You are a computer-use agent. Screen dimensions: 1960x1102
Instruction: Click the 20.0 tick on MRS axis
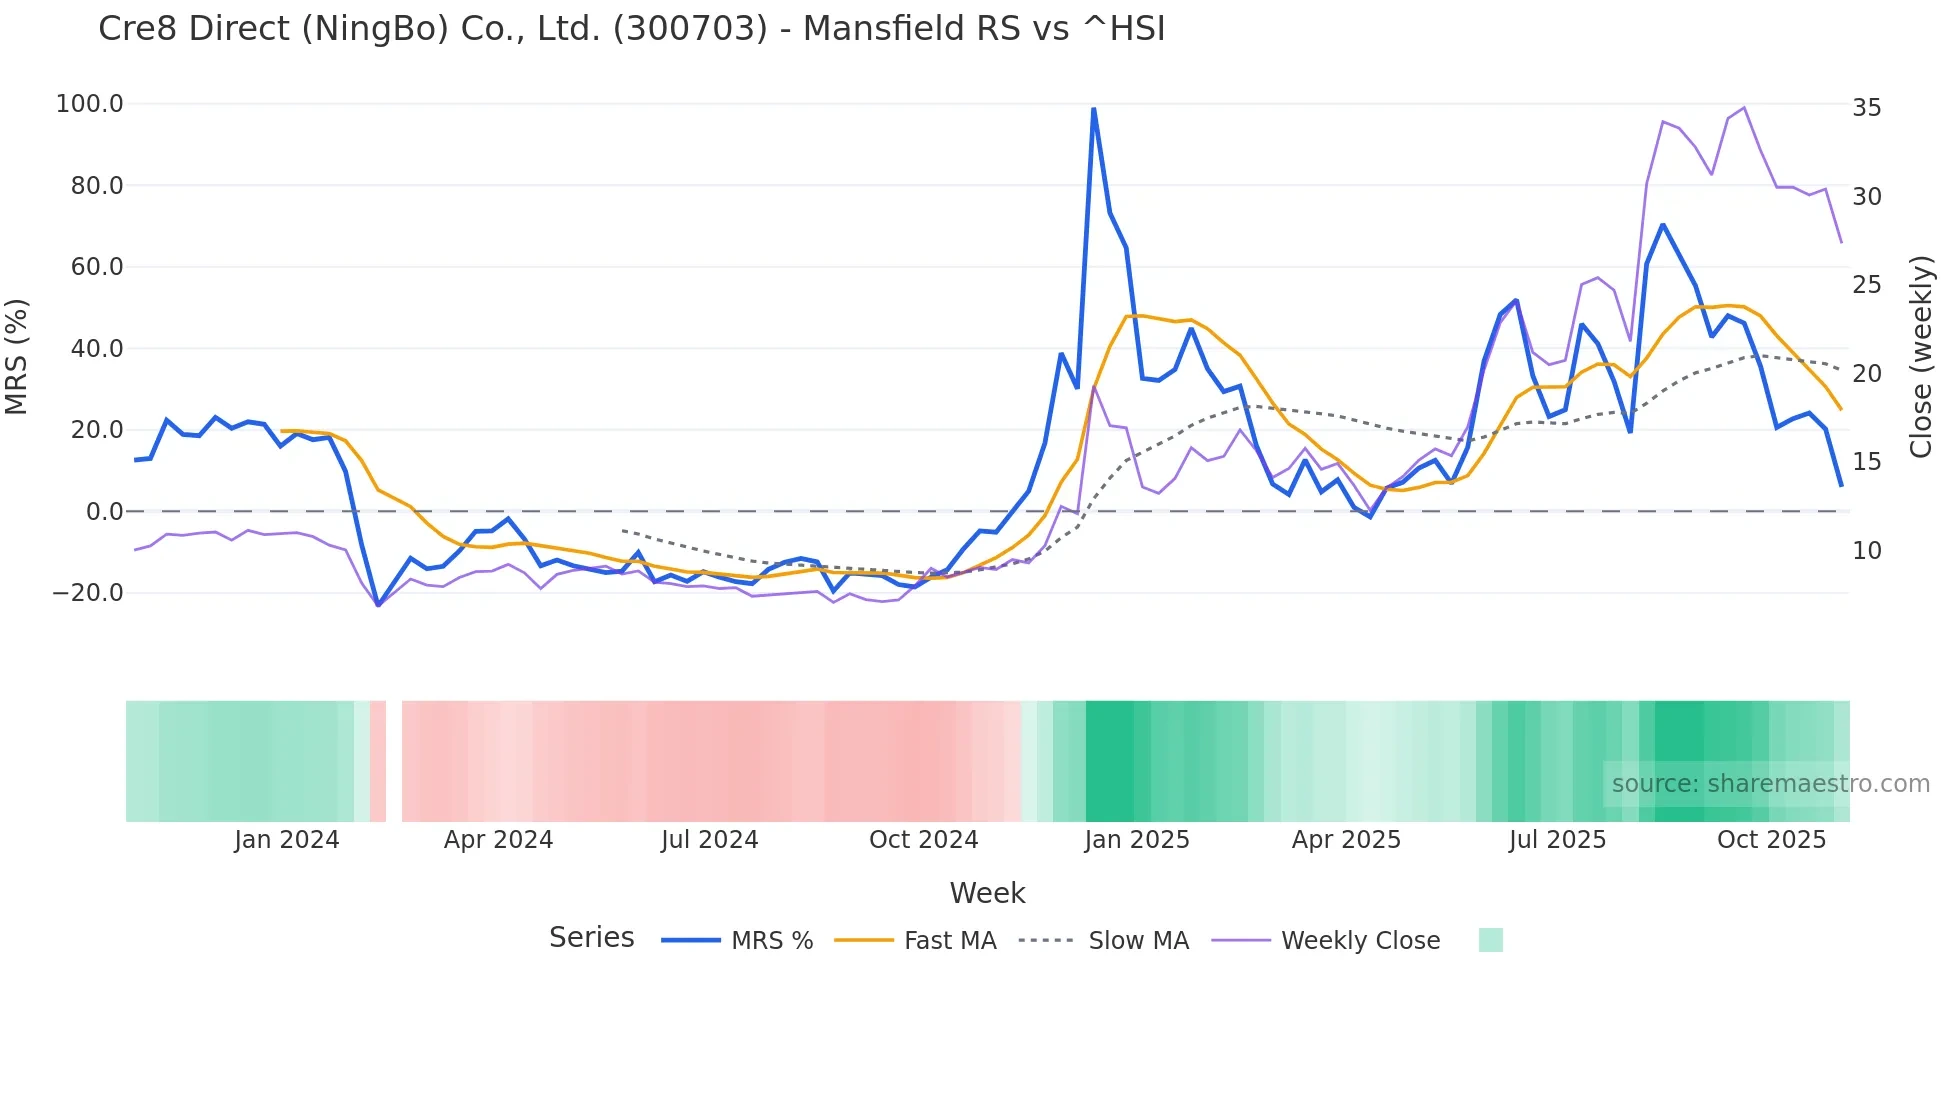click(97, 430)
